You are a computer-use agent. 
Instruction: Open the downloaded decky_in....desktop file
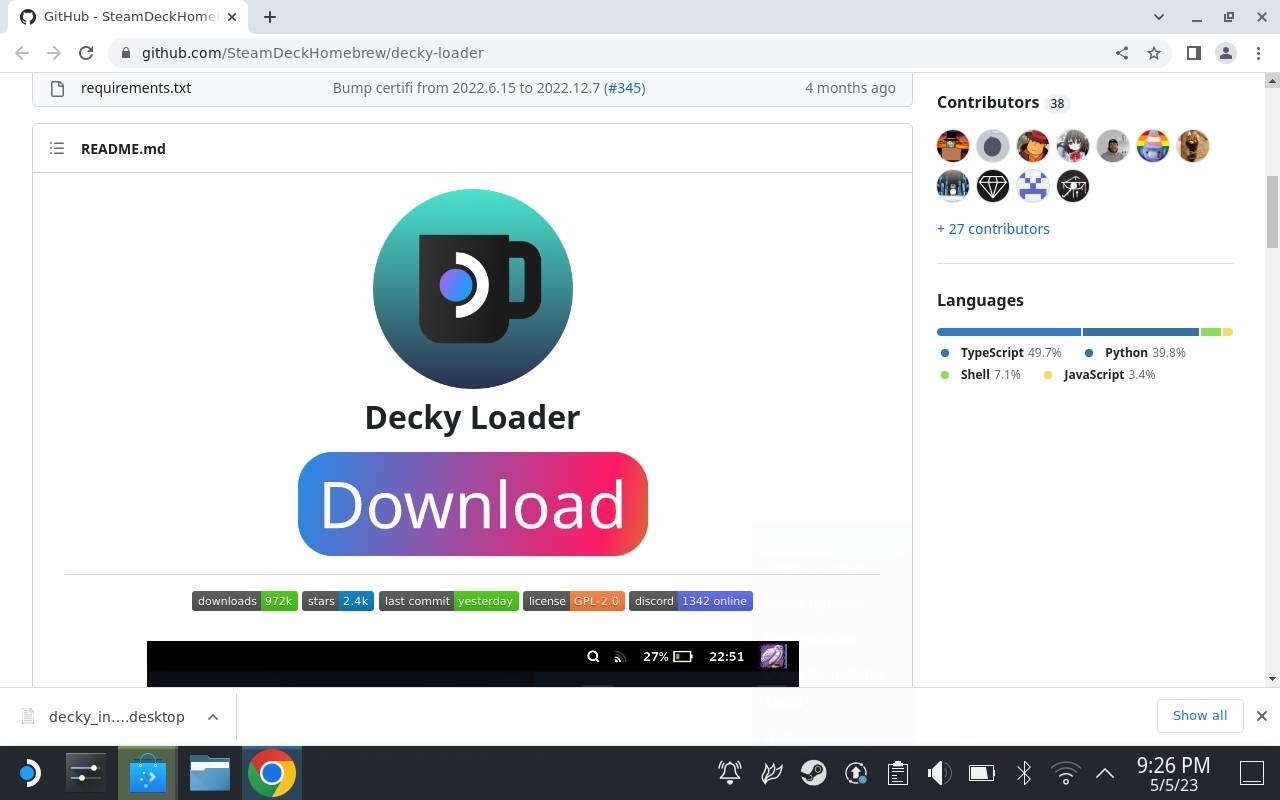point(104,717)
